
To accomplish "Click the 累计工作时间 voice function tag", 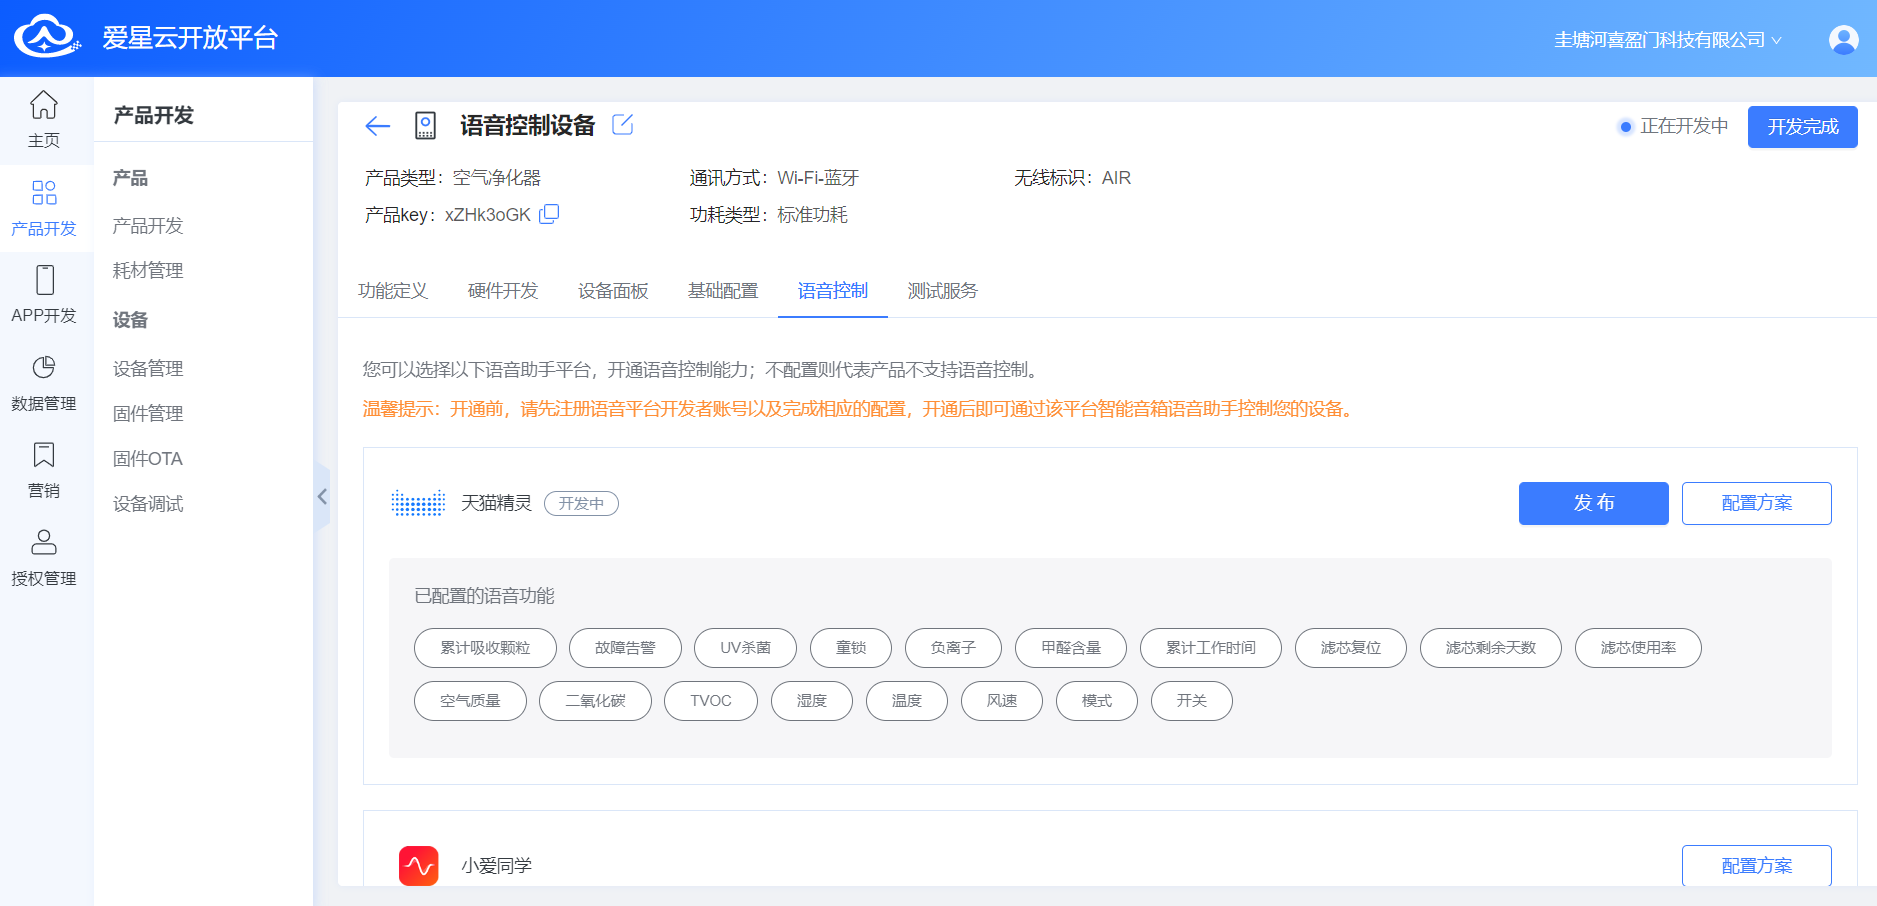I will [x=1211, y=648].
